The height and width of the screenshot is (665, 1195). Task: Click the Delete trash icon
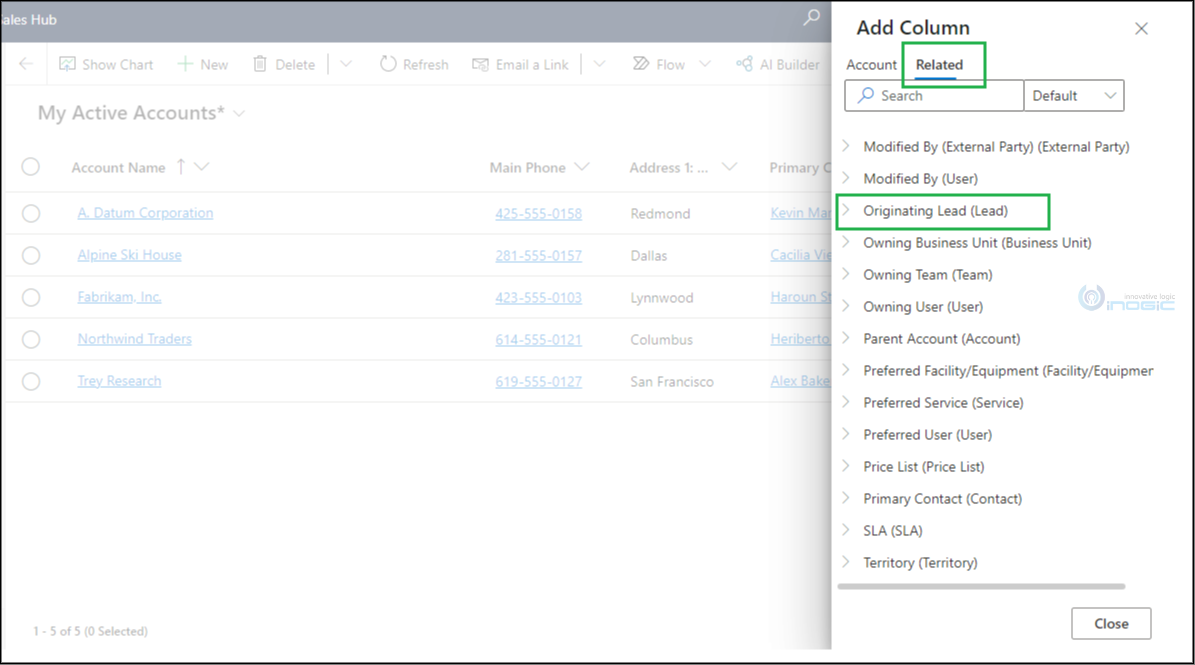click(260, 64)
